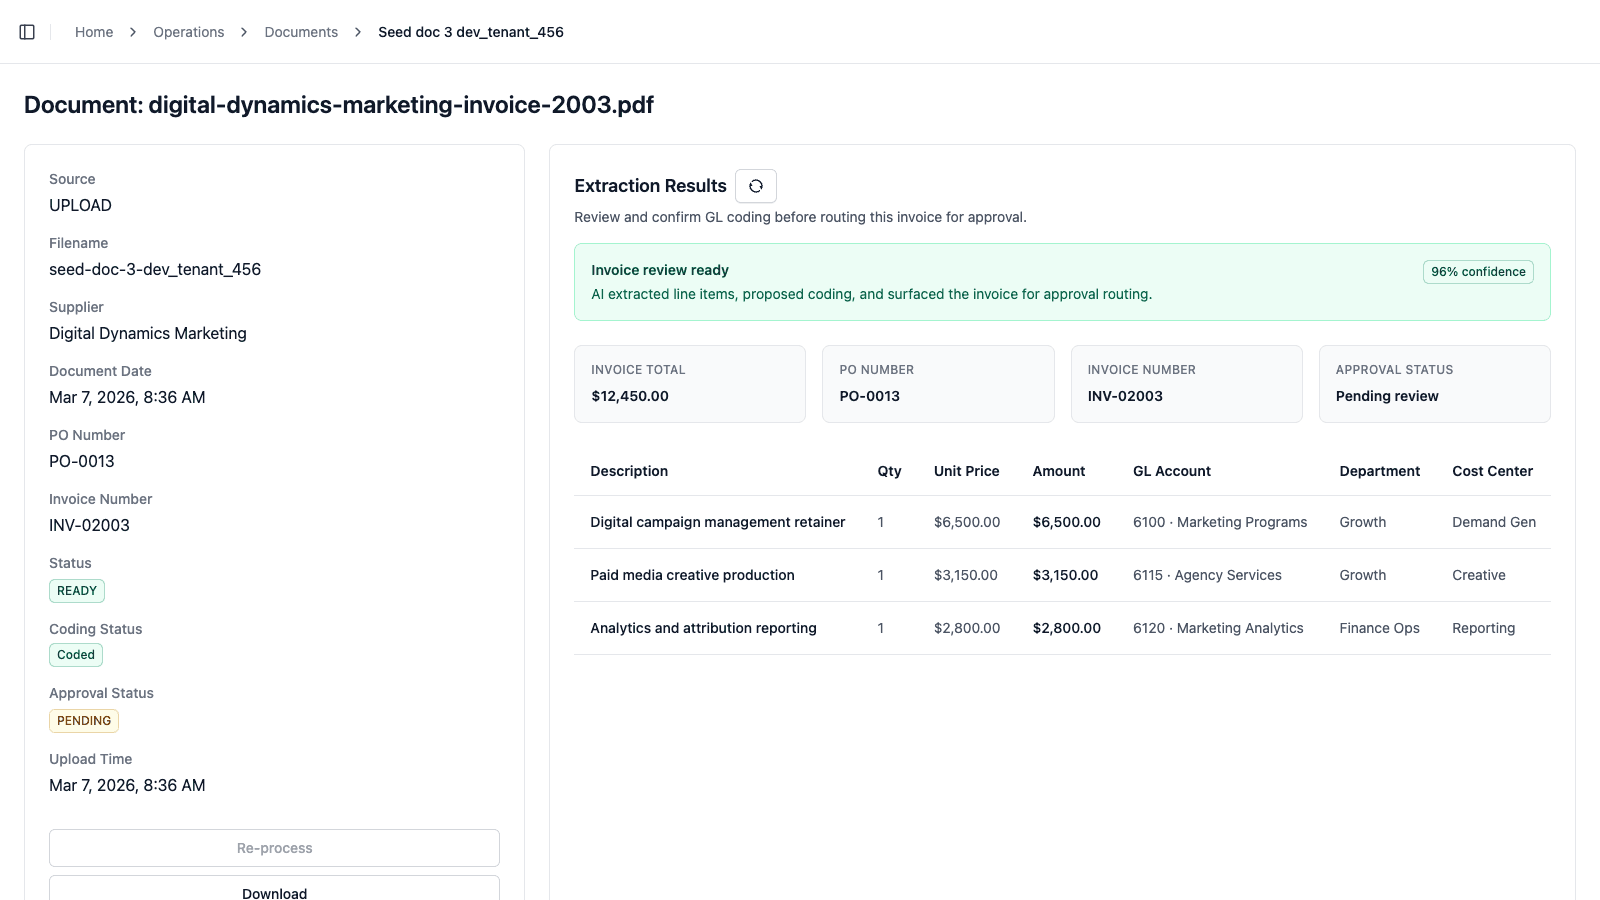Select the Invoice Total card
The height and width of the screenshot is (900, 1600).
coord(689,384)
